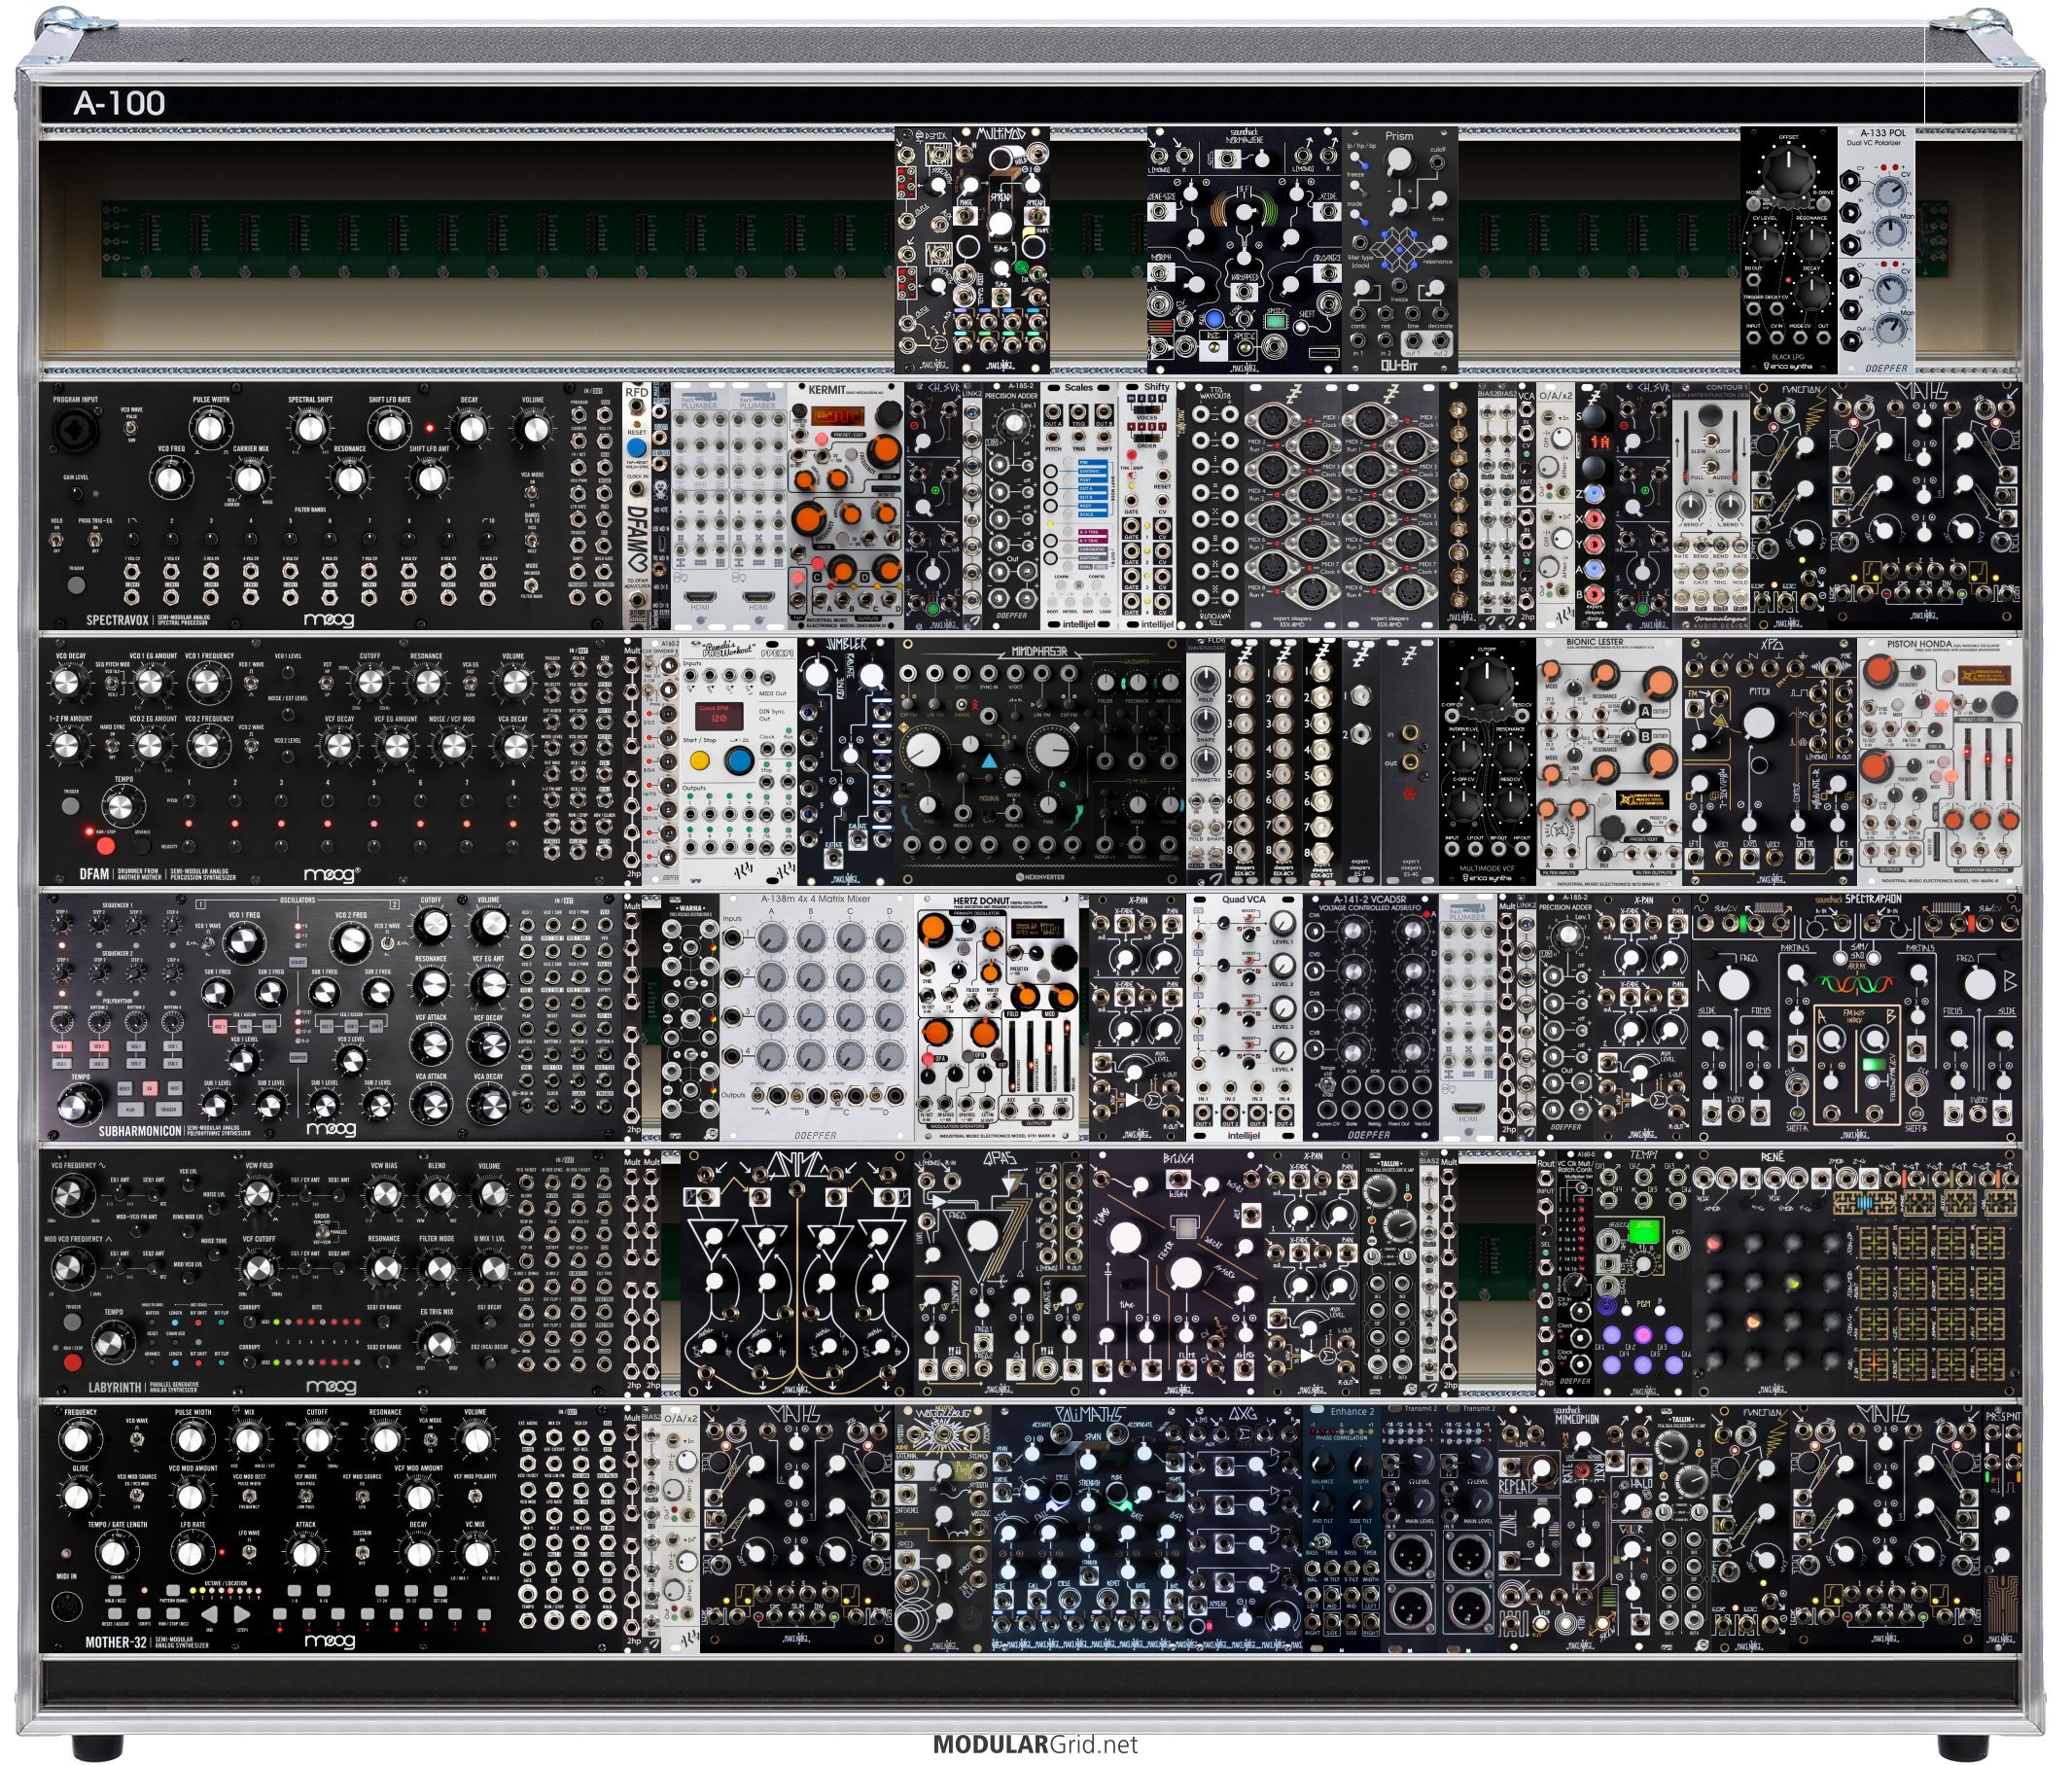
Task: Click the red-lit top-left knob on René's grid
Action: pos(1715,1243)
